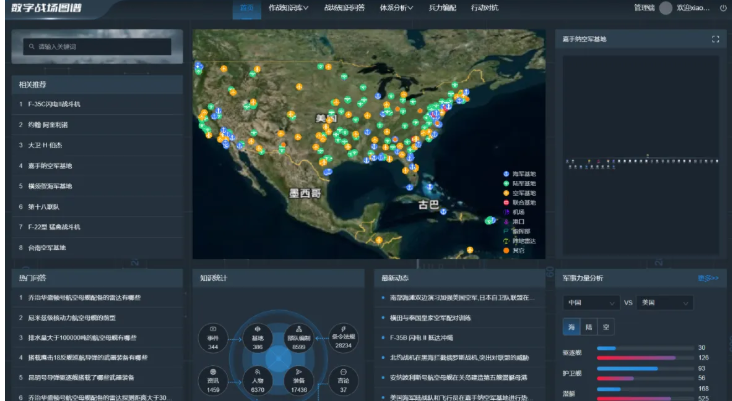This screenshot has height=401, width=732.
Task: Toggle the 海 segment in force analysis
Action: 571,327
